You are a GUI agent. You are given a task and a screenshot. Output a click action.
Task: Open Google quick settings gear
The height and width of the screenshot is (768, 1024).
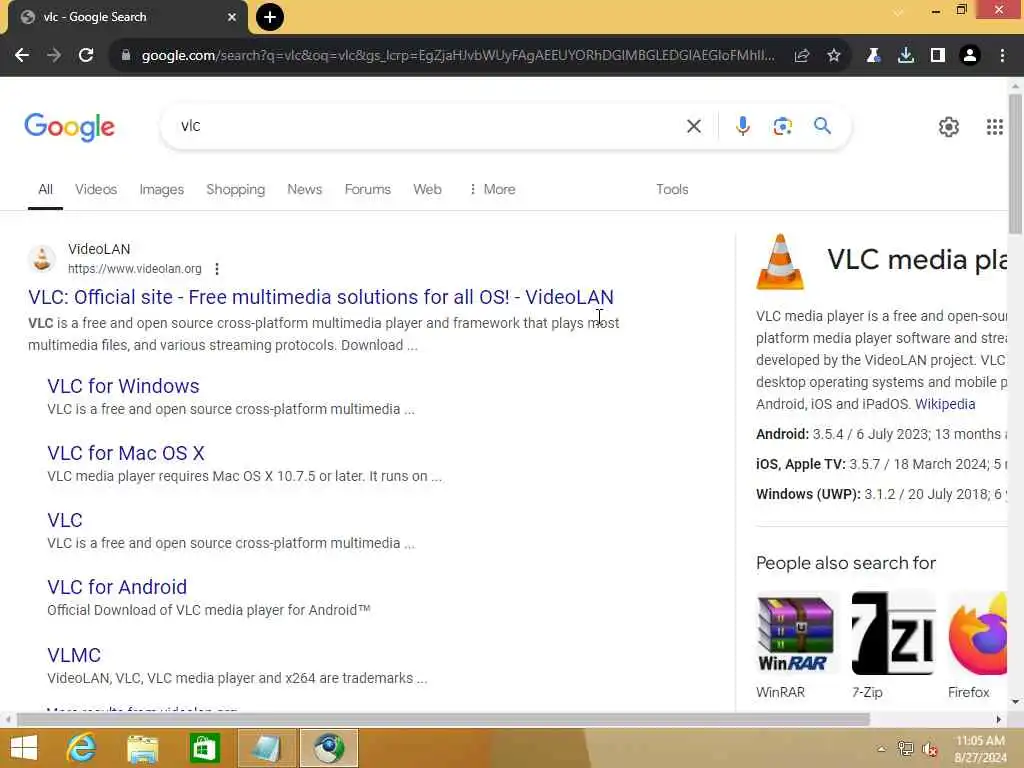coord(949,127)
